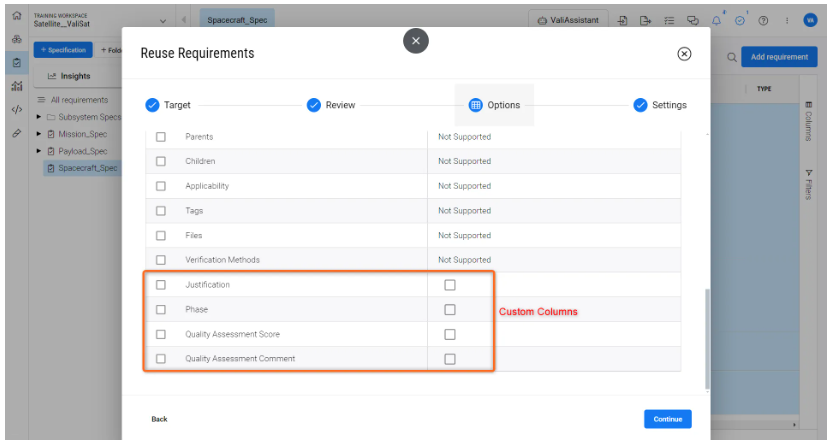Open the discussions chat bubbles icon
Image resolution: width=833 pixels, height=446 pixels.
(692, 20)
